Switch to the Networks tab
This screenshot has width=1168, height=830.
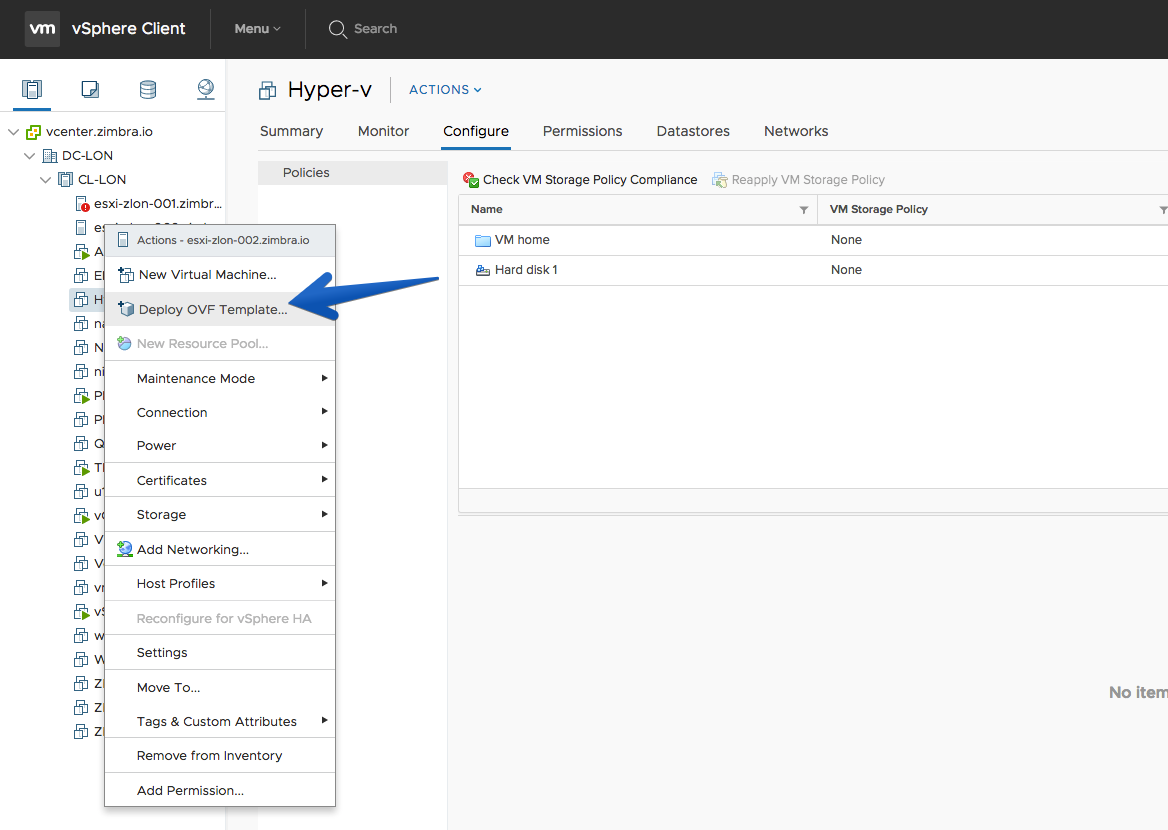(796, 131)
